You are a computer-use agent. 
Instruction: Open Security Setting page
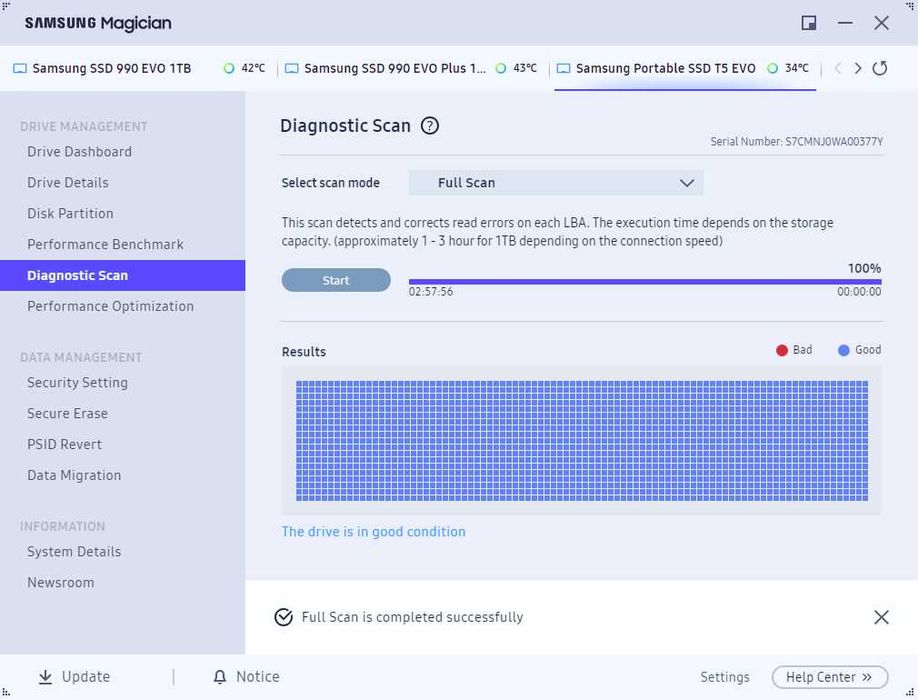(77, 383)
